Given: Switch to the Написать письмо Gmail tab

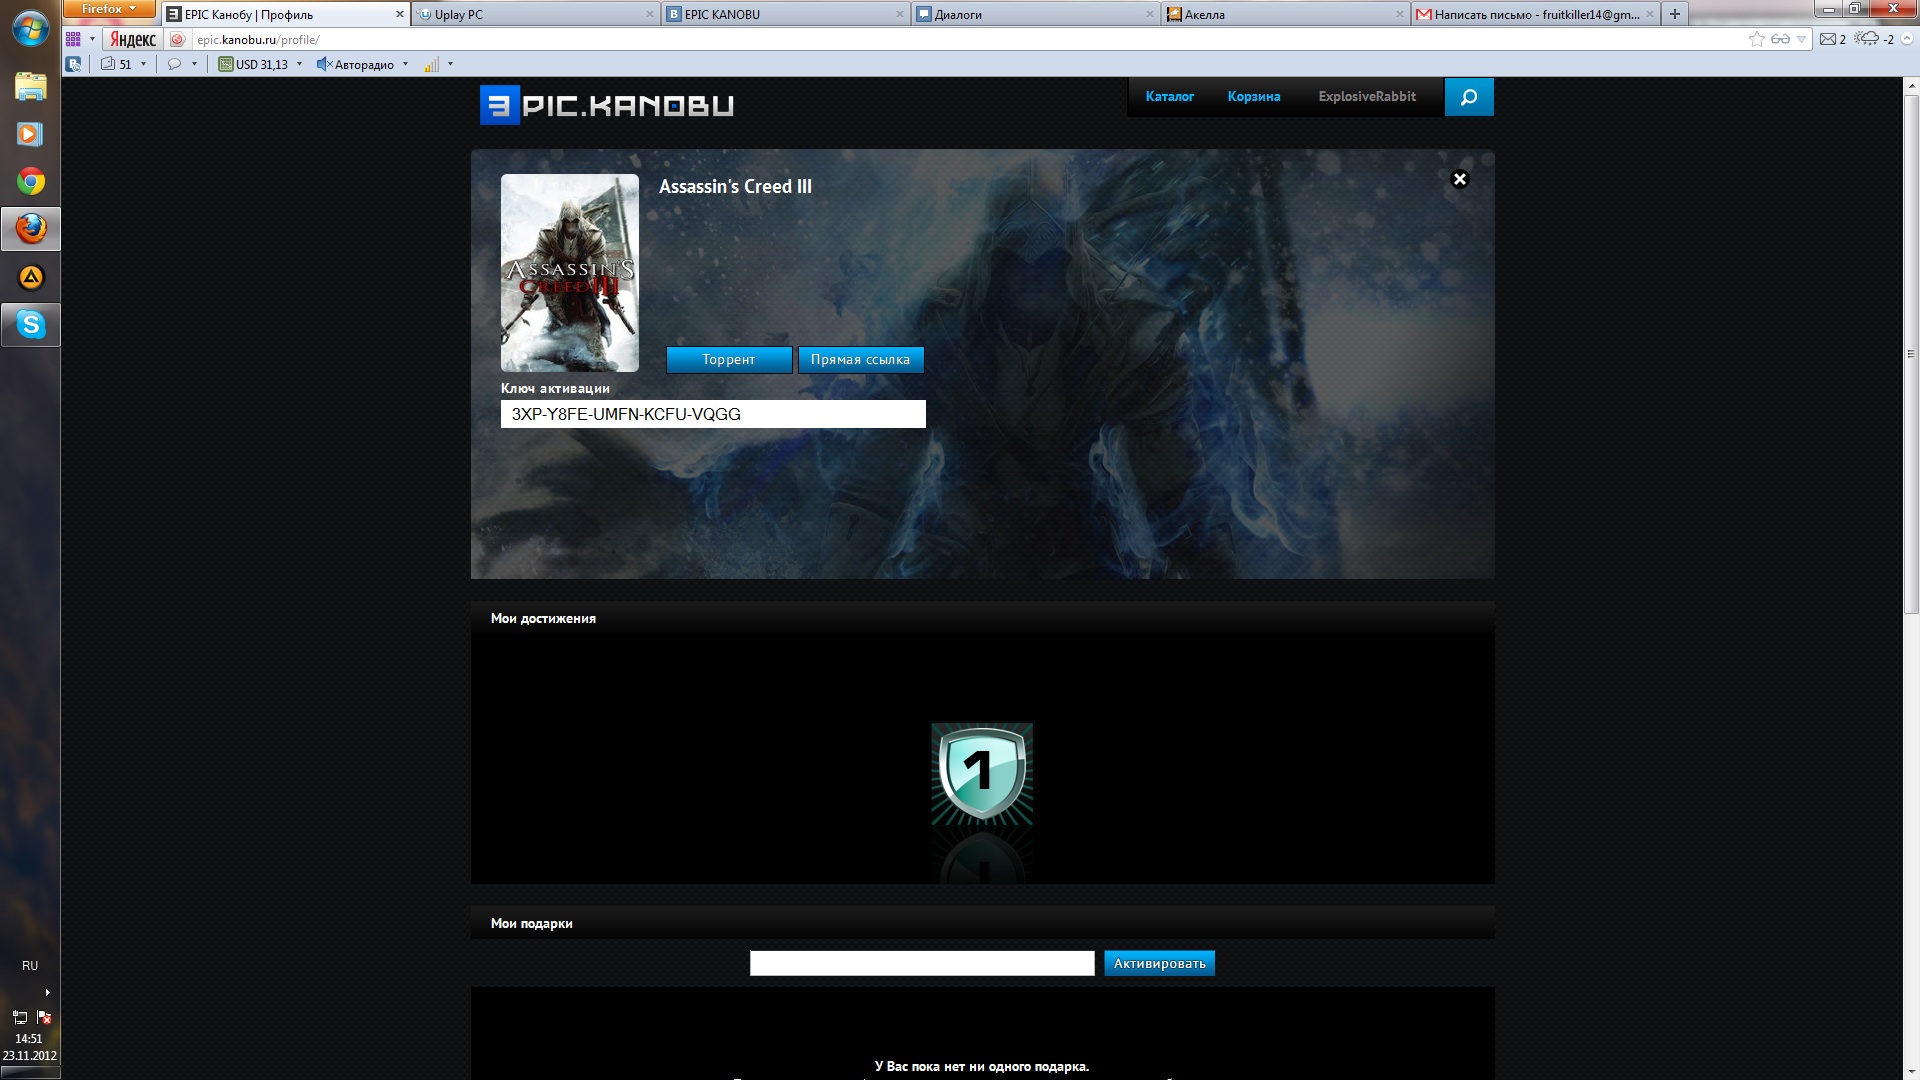Looking at the screenshot, I should tap(1535, 14).
